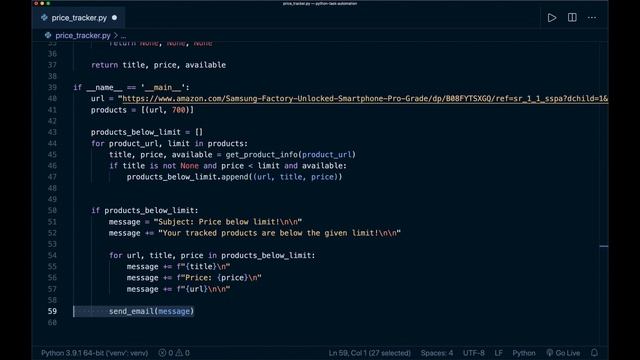
Task: Click the if __name__ == '__main__' line
Action: [x=131, y=88]
